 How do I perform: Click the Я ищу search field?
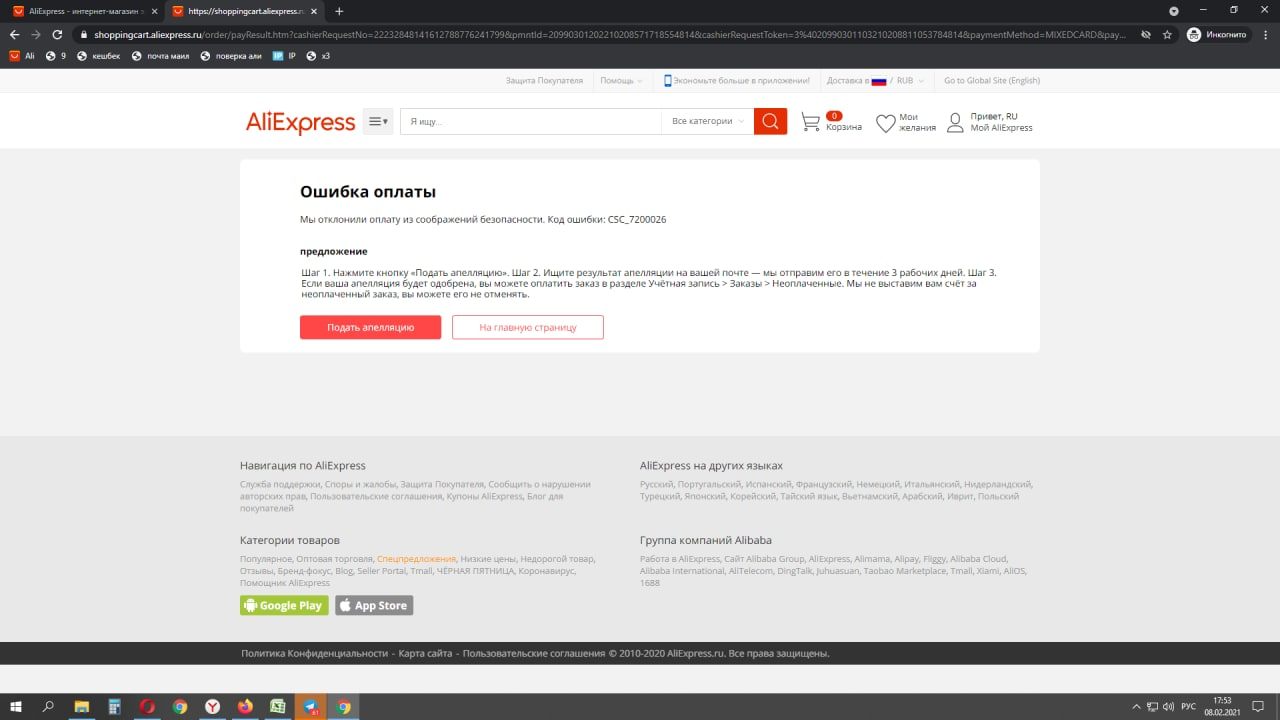(x=531, y=121)
